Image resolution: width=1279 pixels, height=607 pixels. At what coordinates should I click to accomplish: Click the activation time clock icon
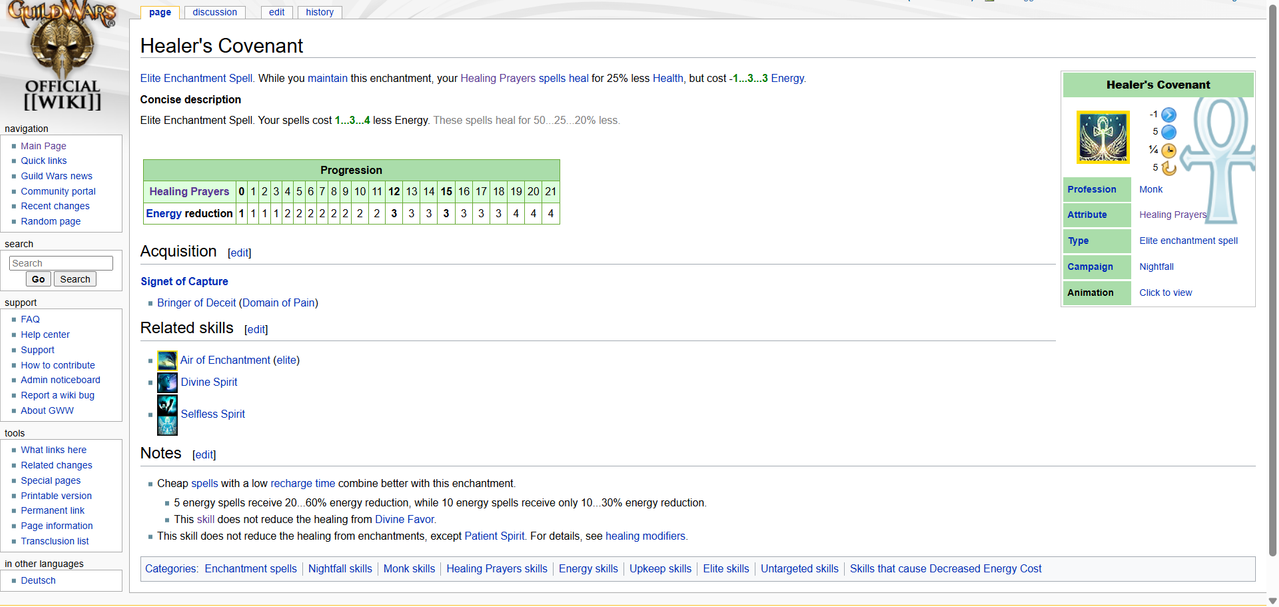pyautogui.click(x=1168, y=150)
